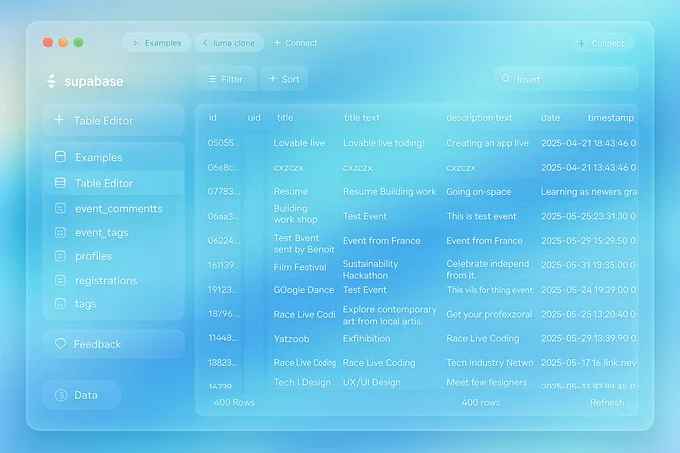The image size is (680, 453).
Task: Switch to the luma clone tab
Action: pos(229,42)
